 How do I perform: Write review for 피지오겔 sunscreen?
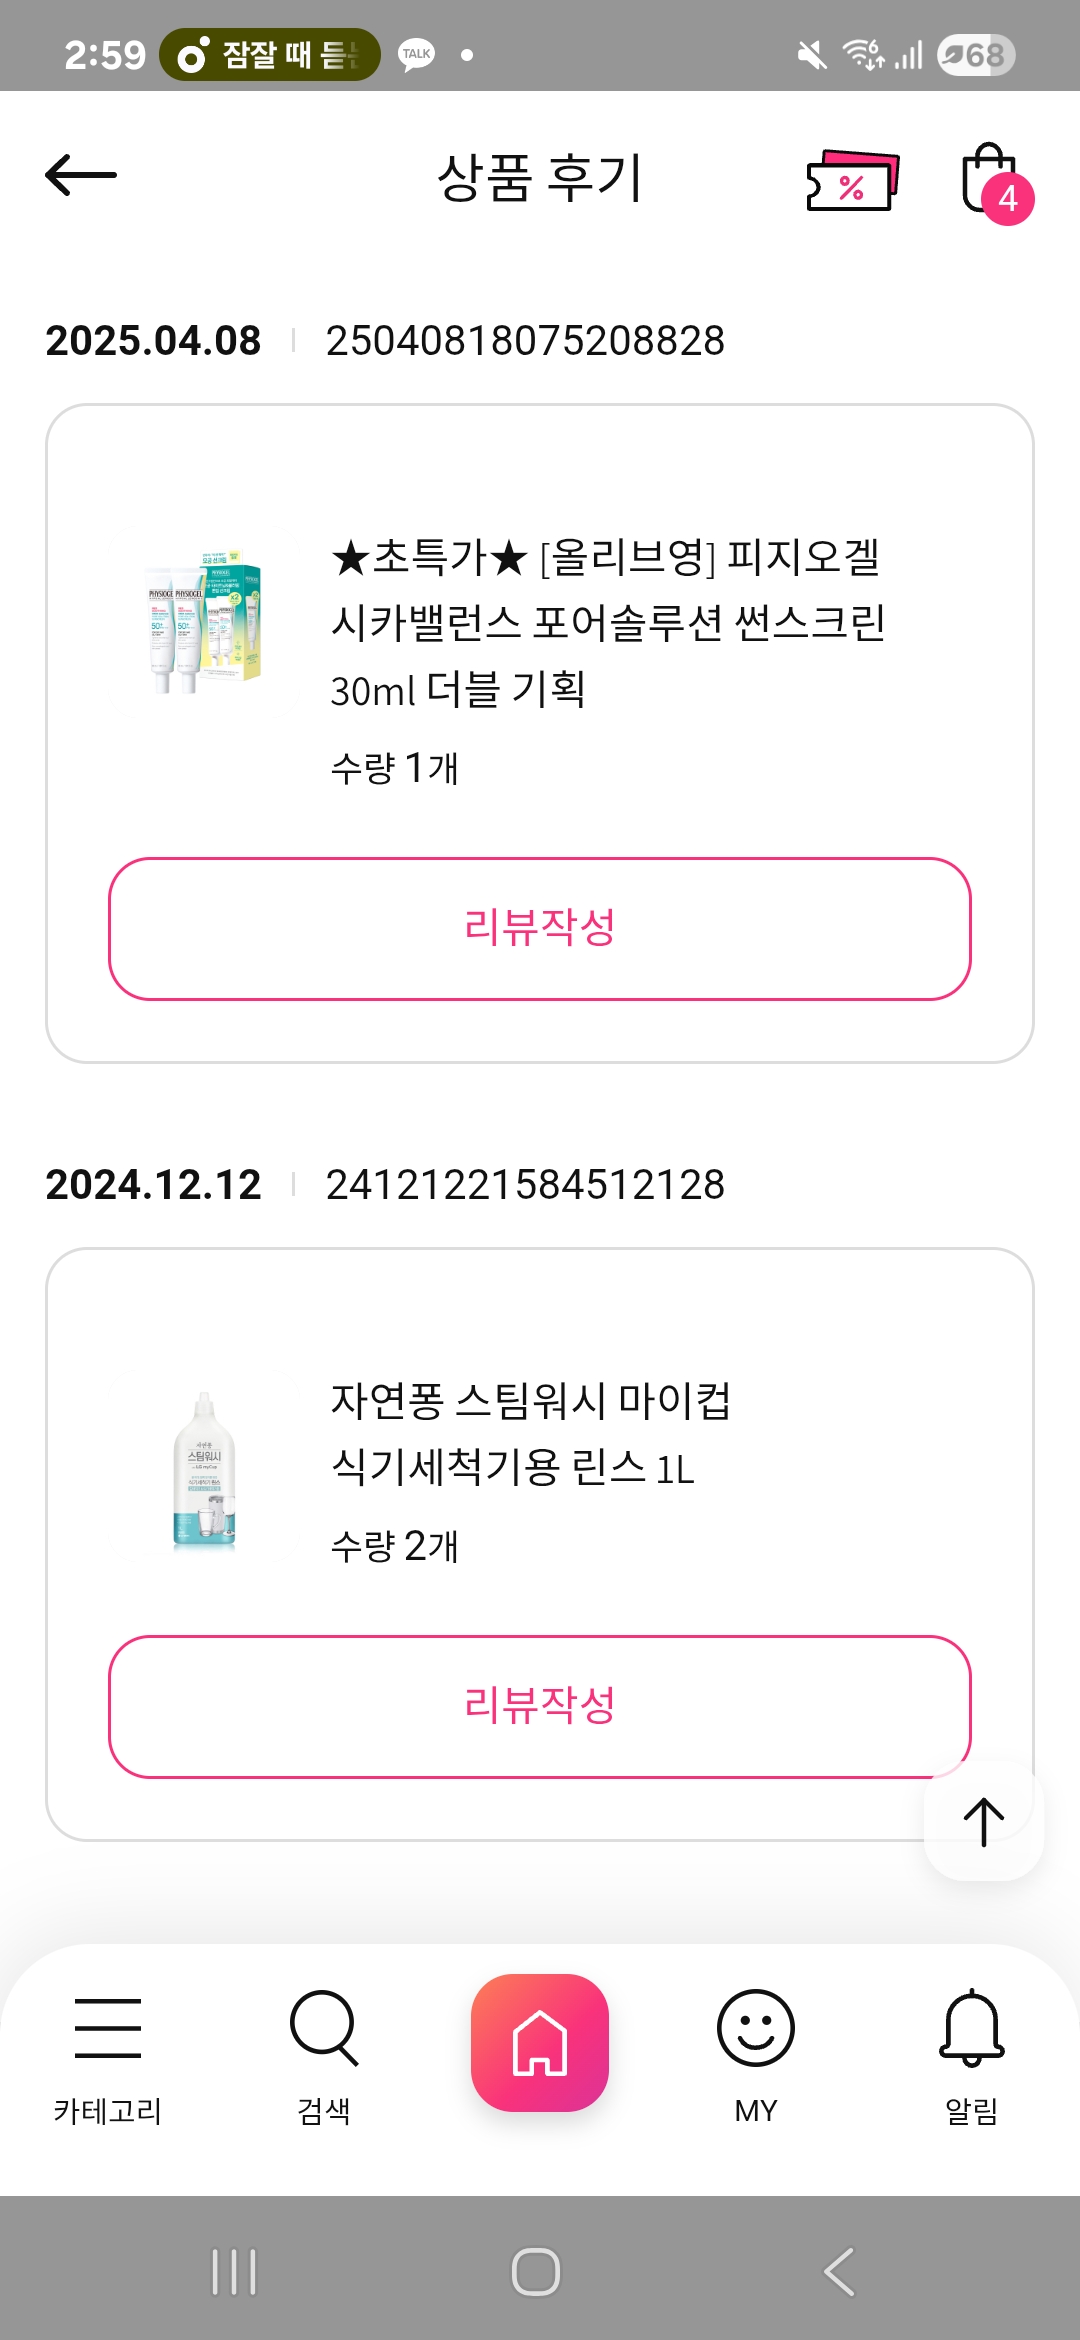point(540,928)
